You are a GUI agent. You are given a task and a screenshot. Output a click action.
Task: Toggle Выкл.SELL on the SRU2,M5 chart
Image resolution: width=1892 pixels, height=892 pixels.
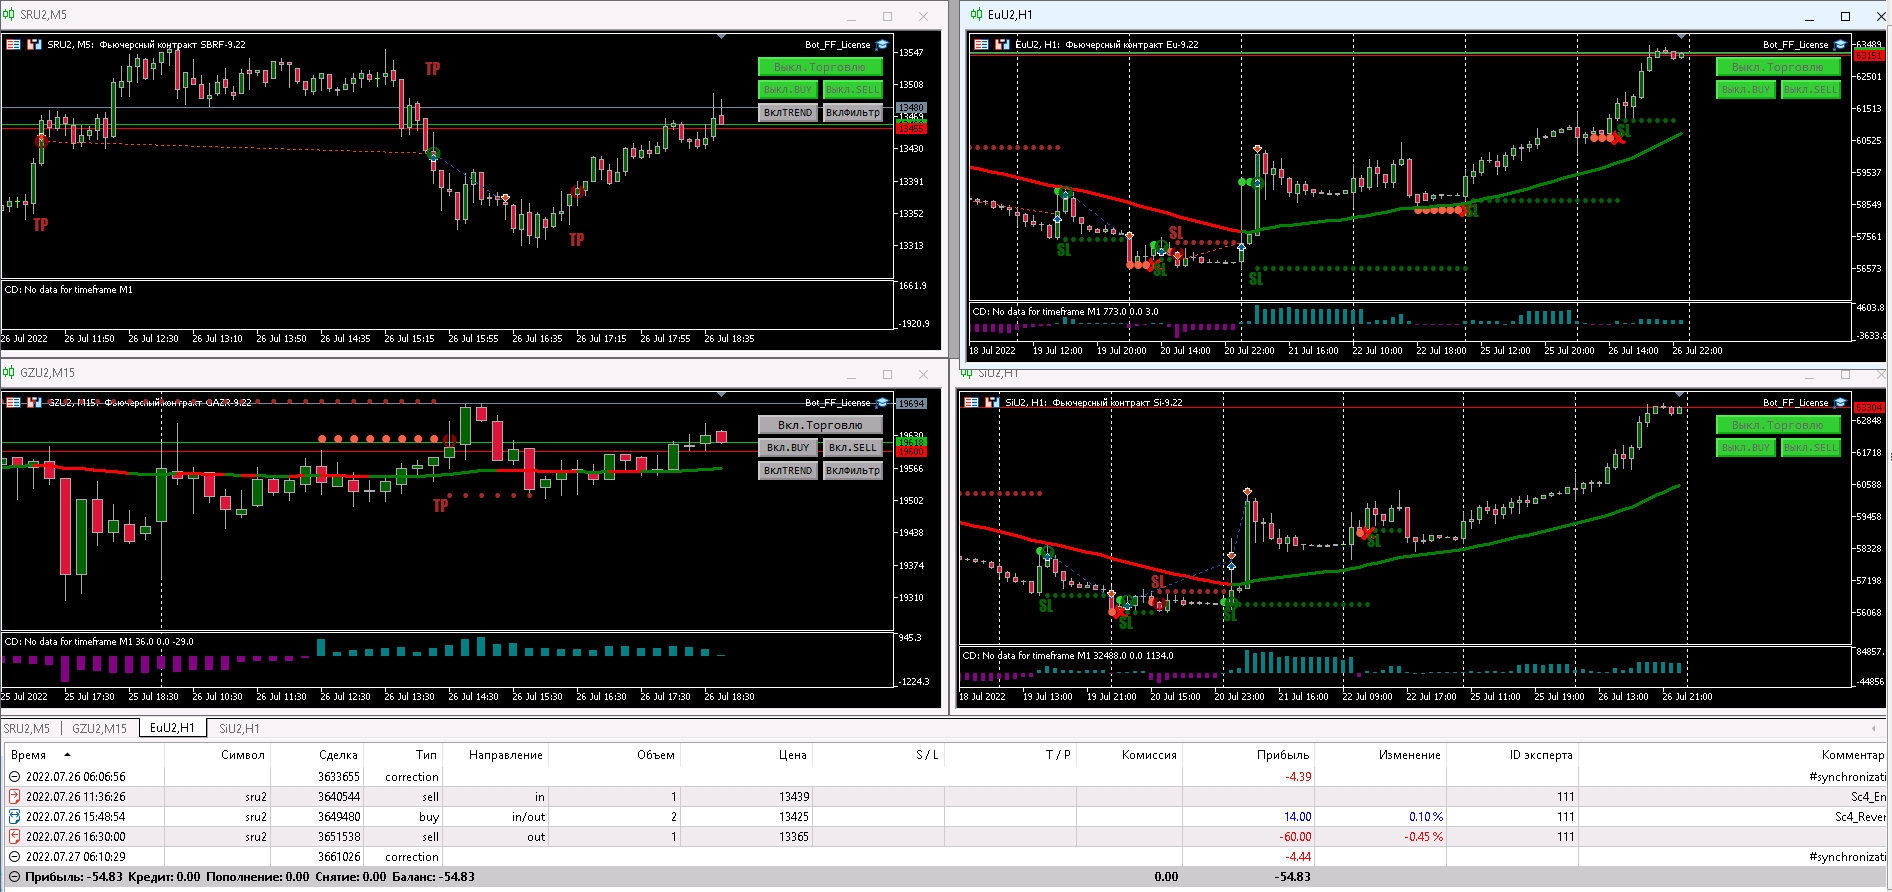coord(852,90)
